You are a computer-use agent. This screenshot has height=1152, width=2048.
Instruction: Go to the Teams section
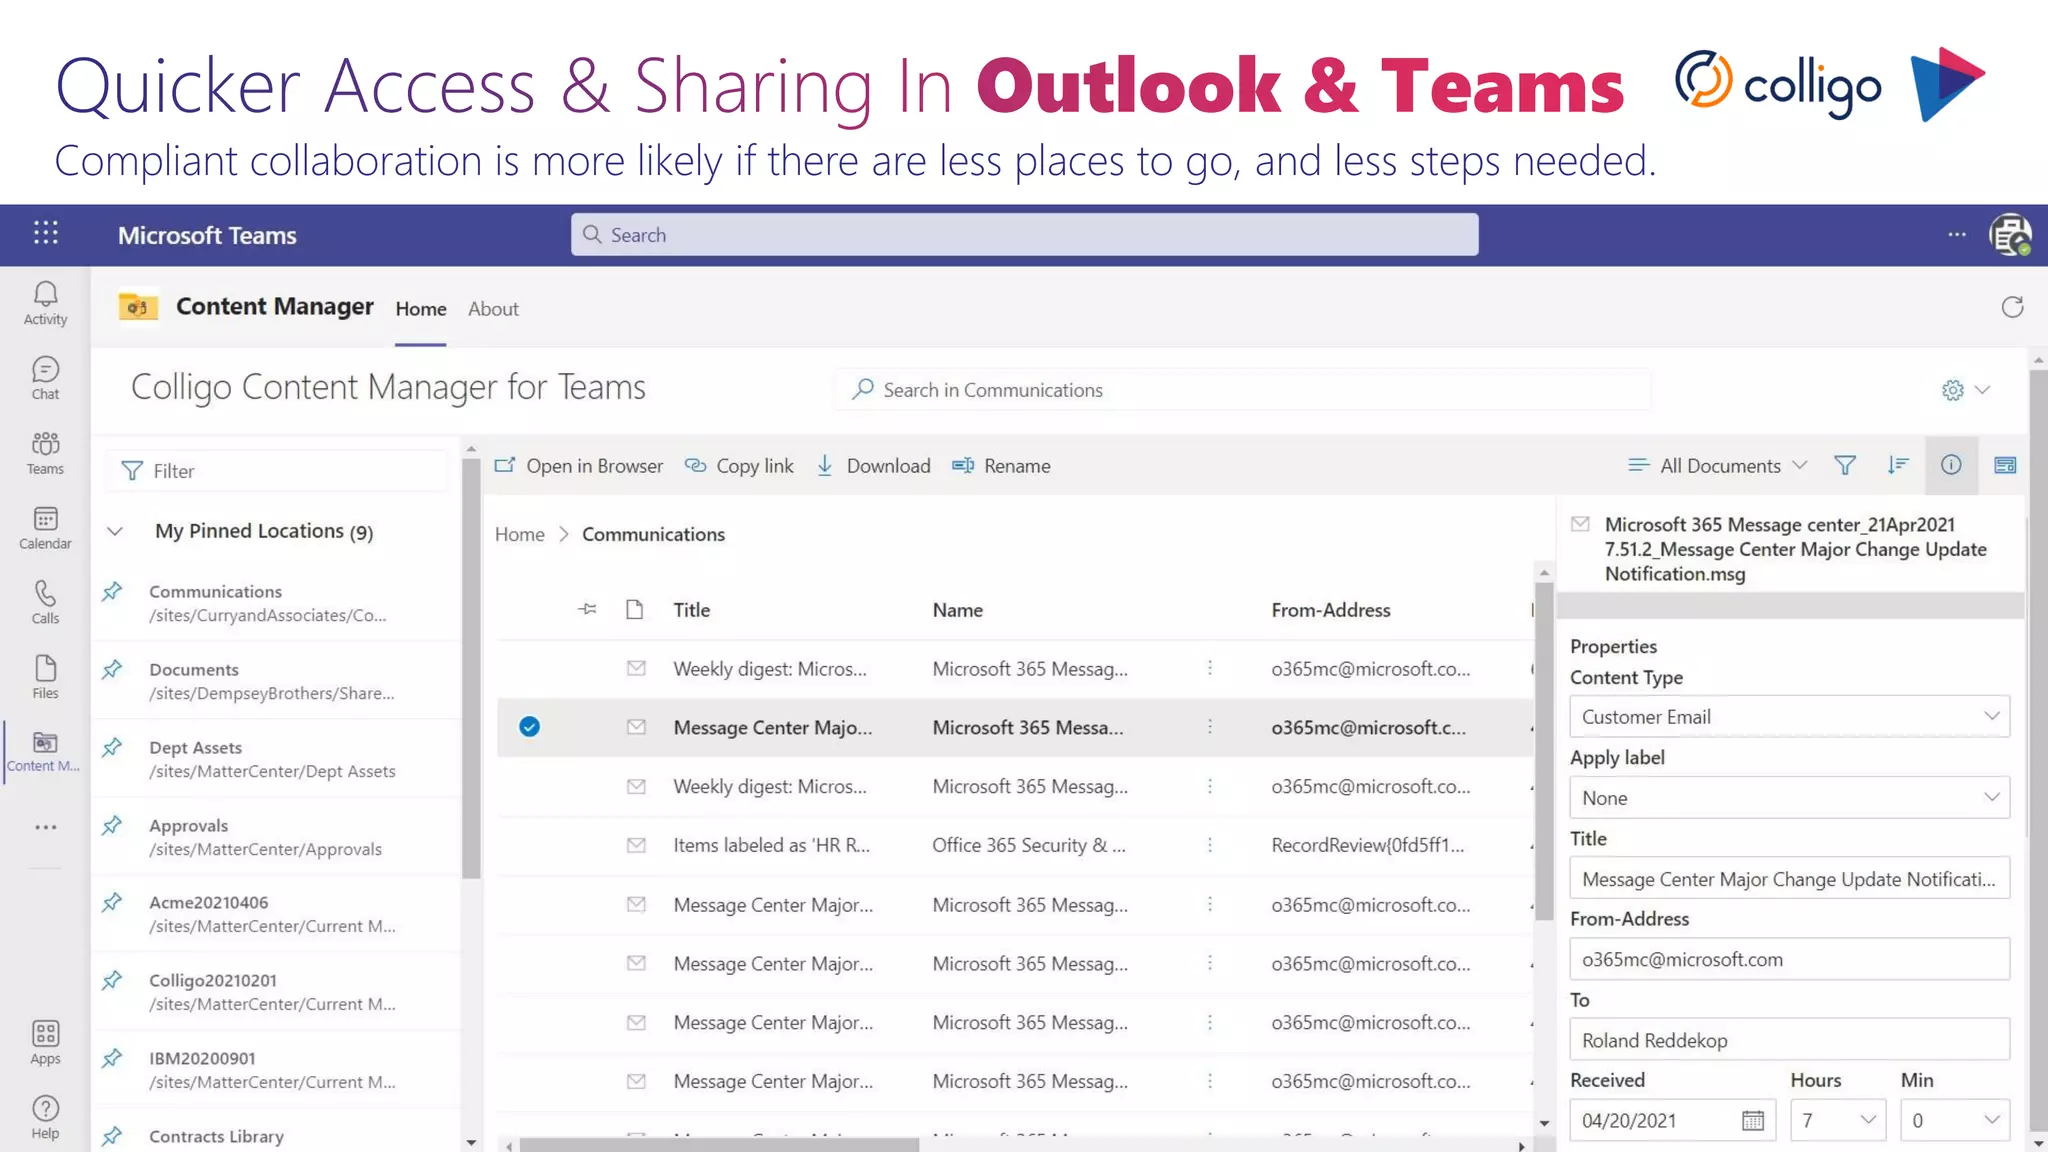click(x=45, y=453)
